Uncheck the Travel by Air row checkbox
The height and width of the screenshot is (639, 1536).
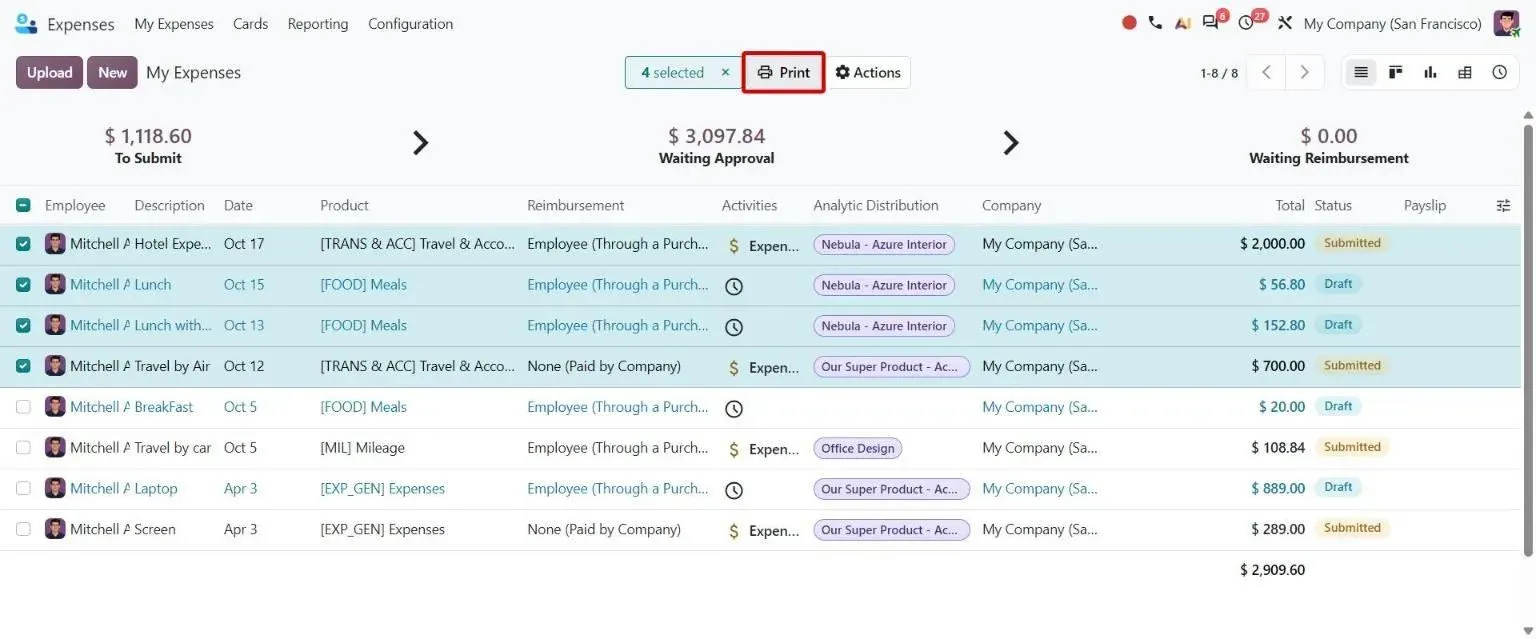[x=23, y=366]
